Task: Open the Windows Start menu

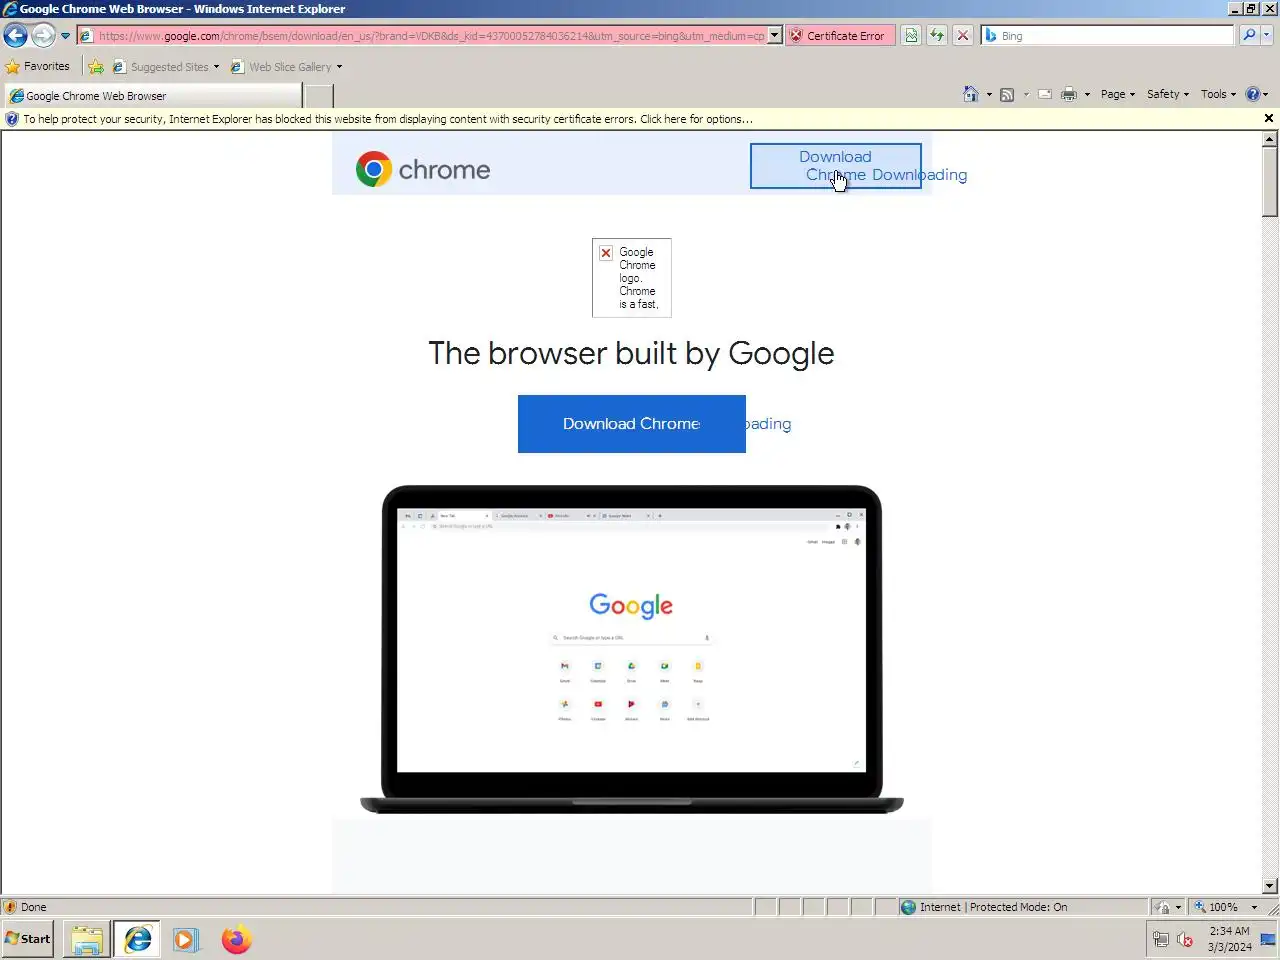Action: tap(28, 939)
